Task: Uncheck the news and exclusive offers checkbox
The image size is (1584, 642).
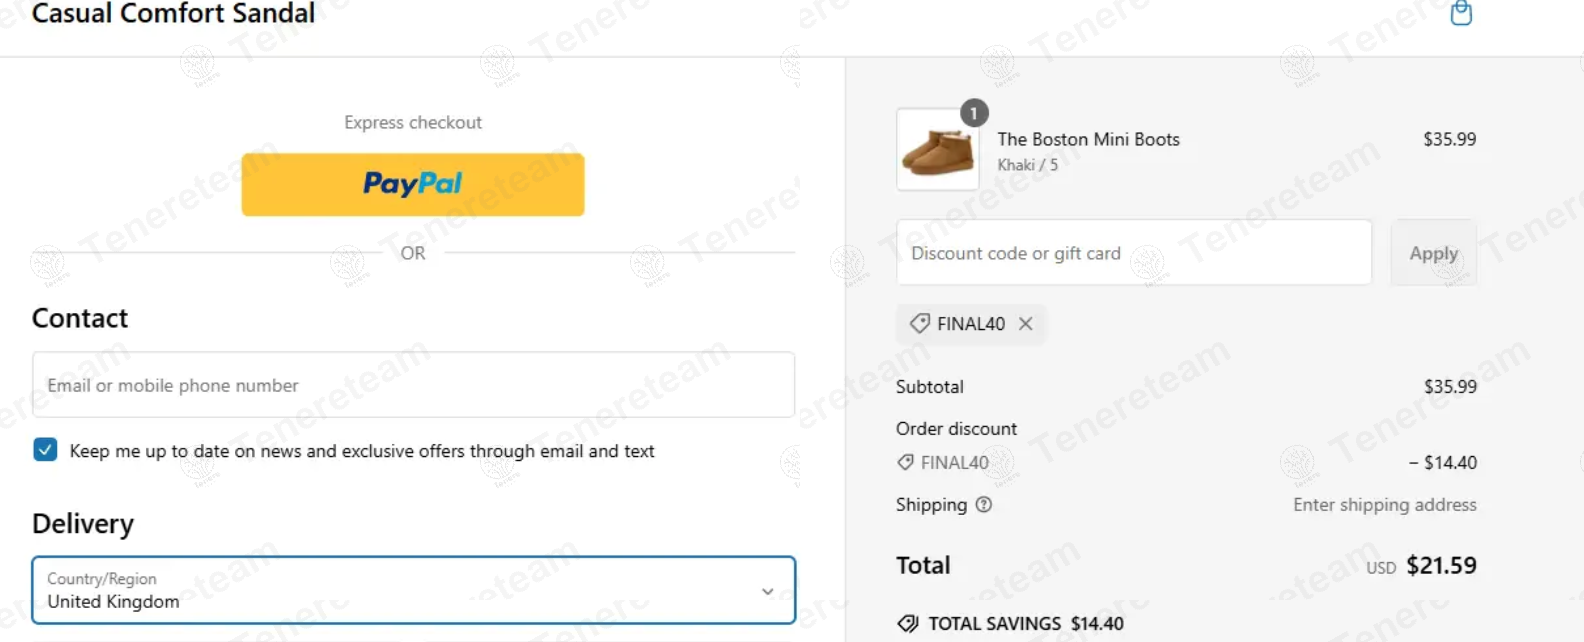Action: point(45,450)
